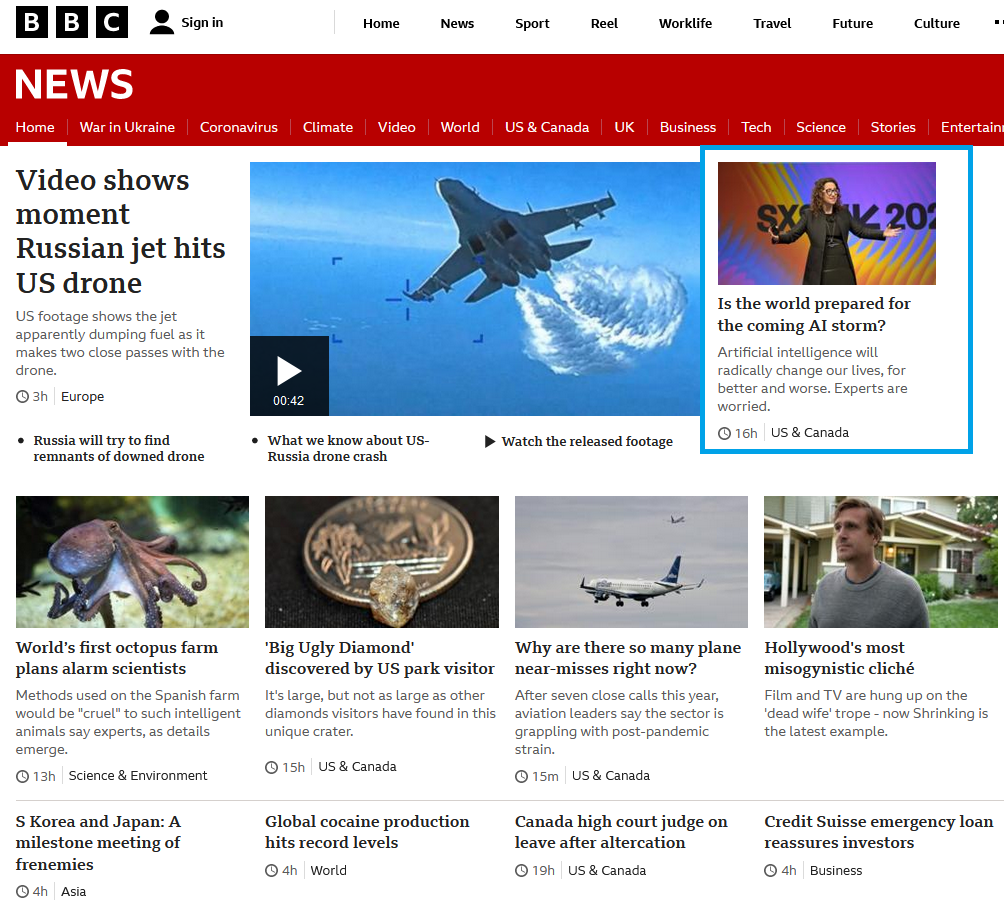The width and height of the screenshot is (1004, 902).
Task: Click the Europe tag under drone story
Action: pyautogui.click(x=83, y=396)
